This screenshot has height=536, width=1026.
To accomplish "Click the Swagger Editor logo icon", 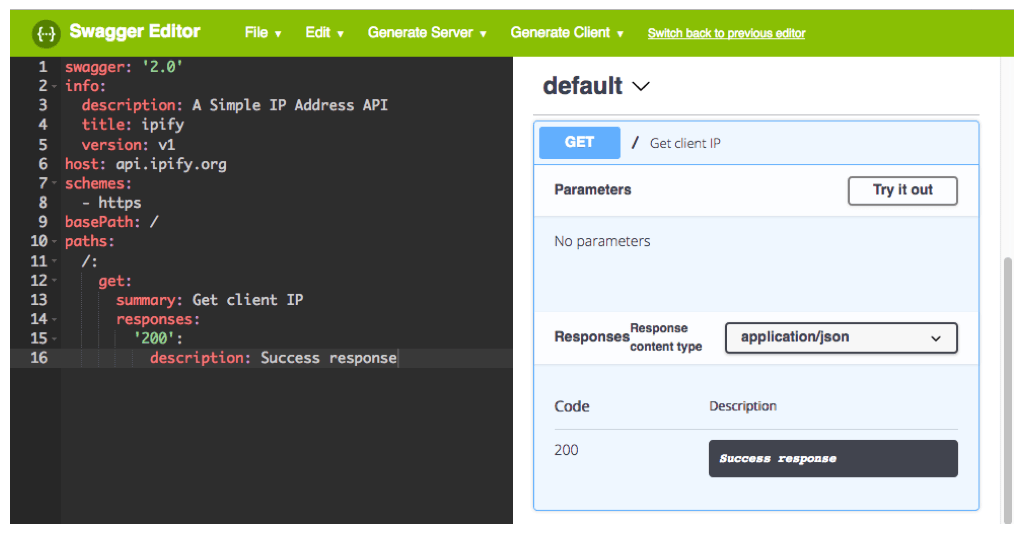I will tap(46, 33).
